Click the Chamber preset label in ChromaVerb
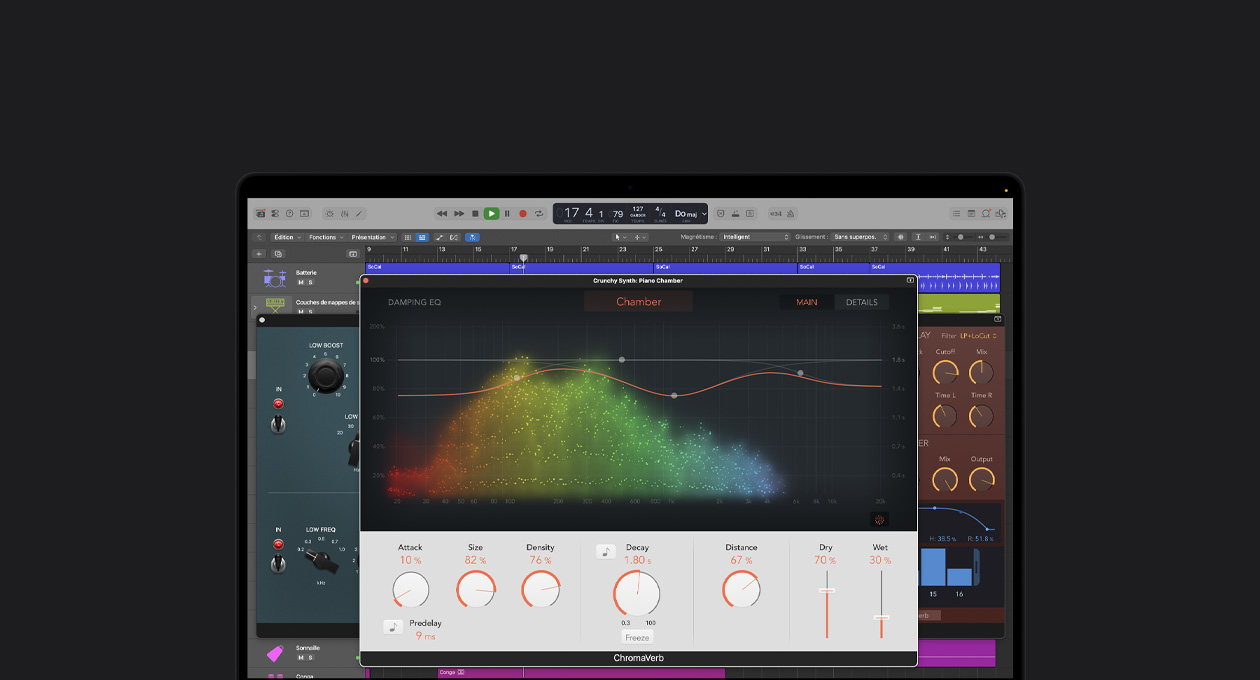The height and width of the screenshot is (680, 1260). [x=638, y=301]
